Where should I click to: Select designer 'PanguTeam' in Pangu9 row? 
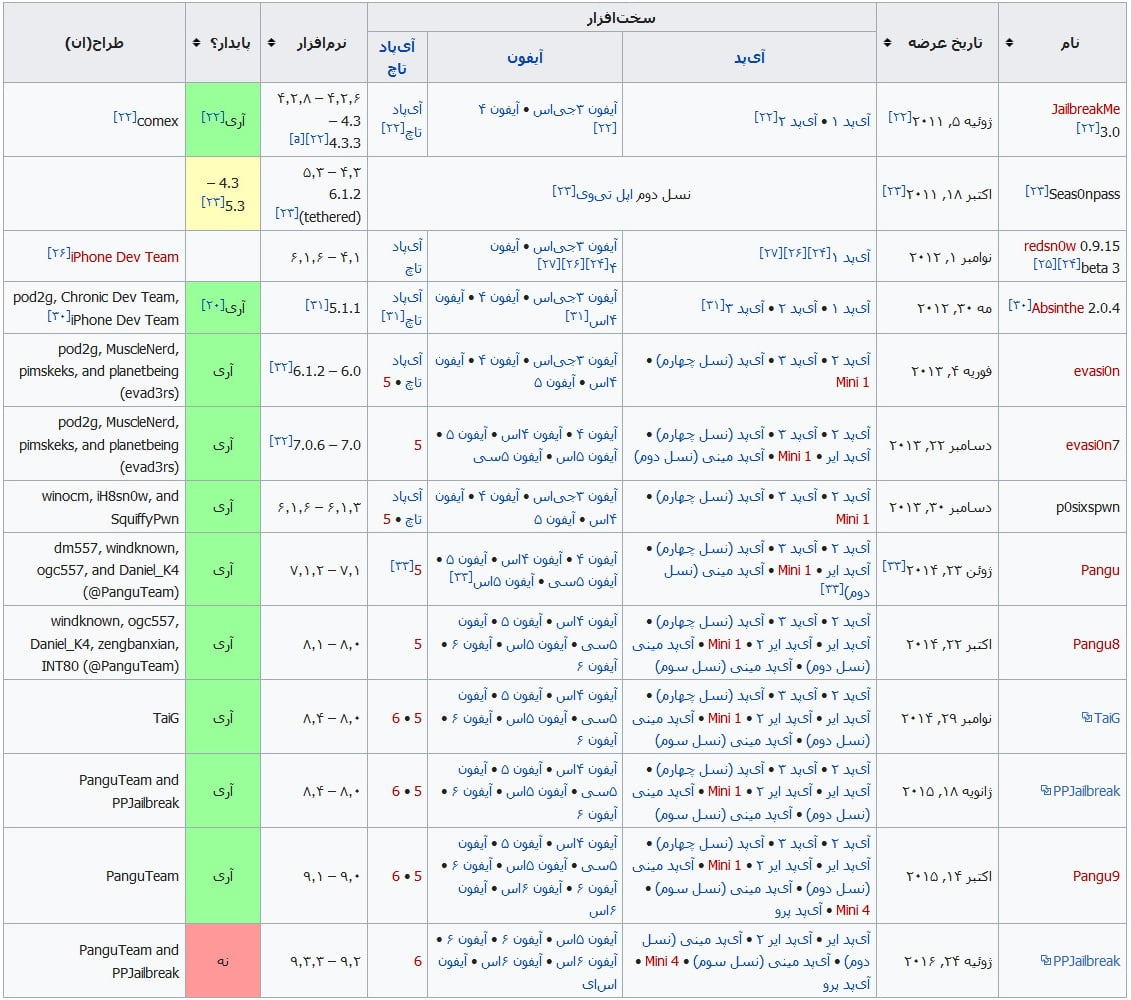[142, 876]
